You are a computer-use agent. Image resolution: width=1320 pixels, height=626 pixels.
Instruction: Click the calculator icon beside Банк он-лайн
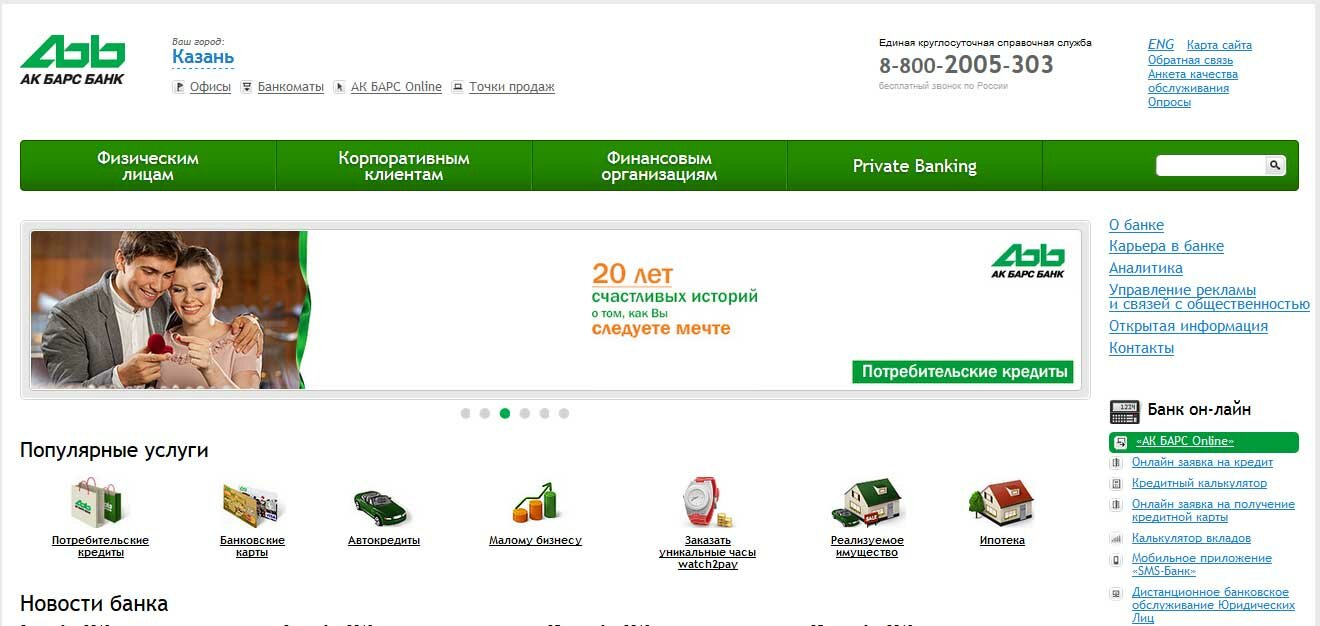[x=1125, y=411]
